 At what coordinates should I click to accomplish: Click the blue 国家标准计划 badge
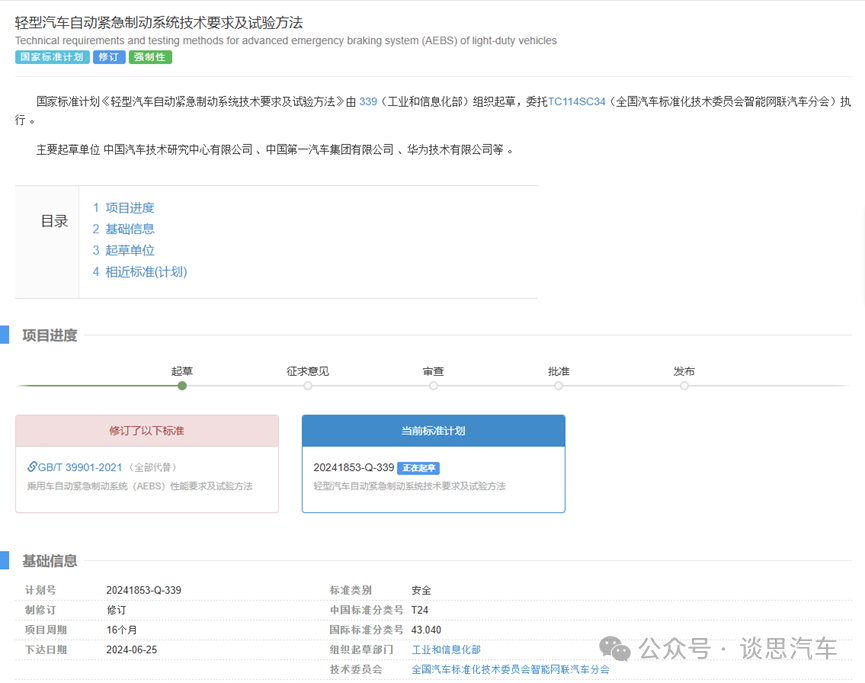click(x=51, y=57)
